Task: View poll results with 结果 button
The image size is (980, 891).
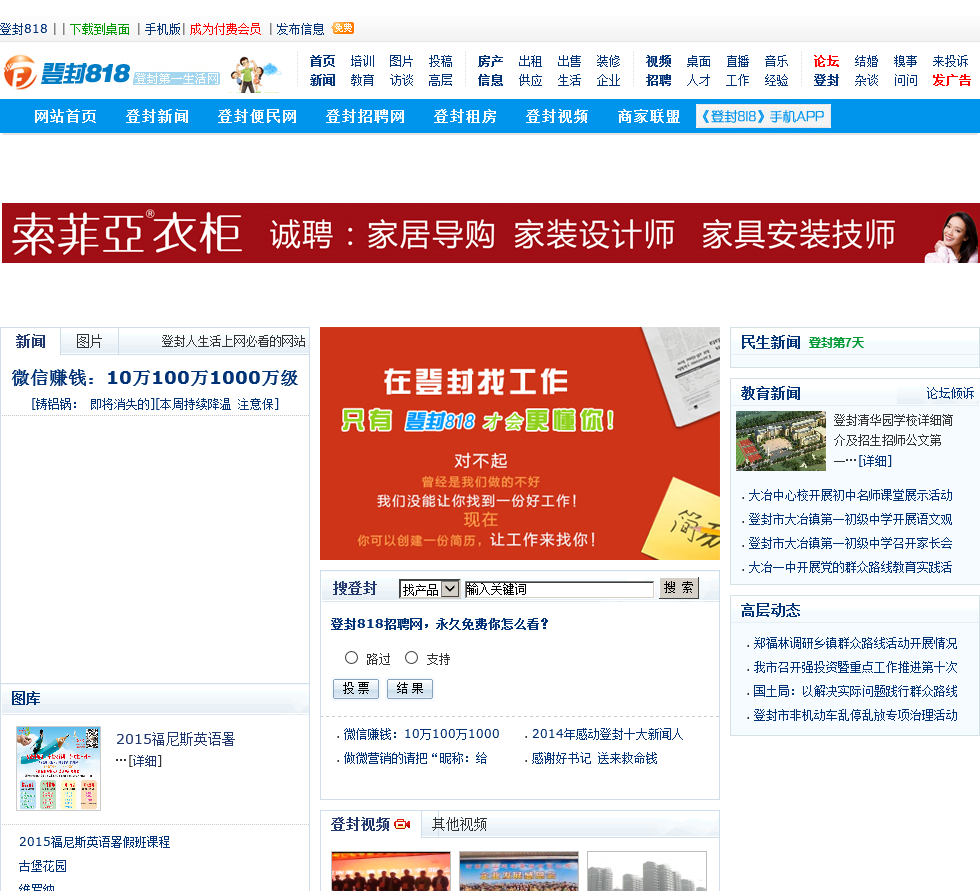Action: point(409,689)
